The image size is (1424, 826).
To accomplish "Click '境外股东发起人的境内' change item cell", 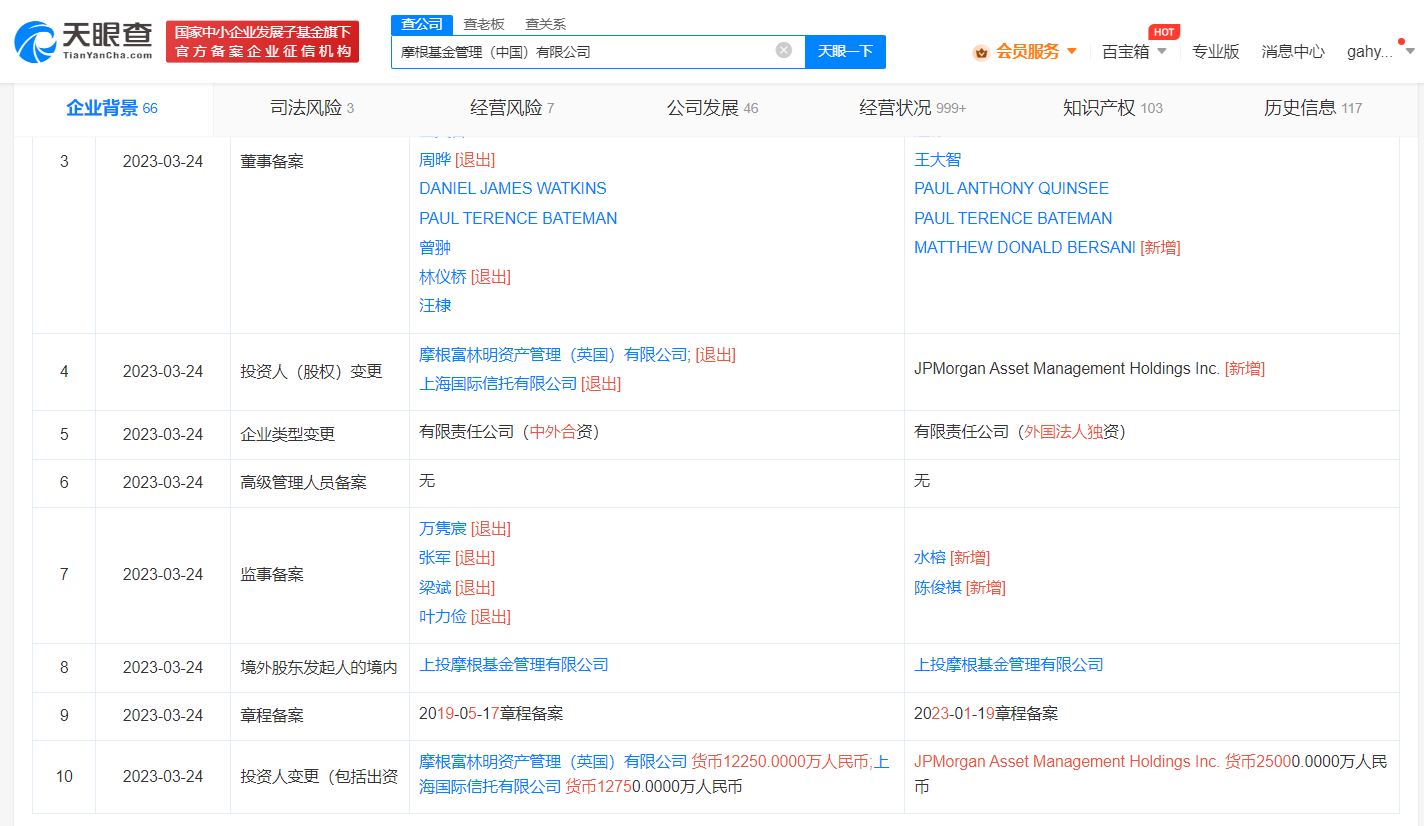I will pos(319,667).
